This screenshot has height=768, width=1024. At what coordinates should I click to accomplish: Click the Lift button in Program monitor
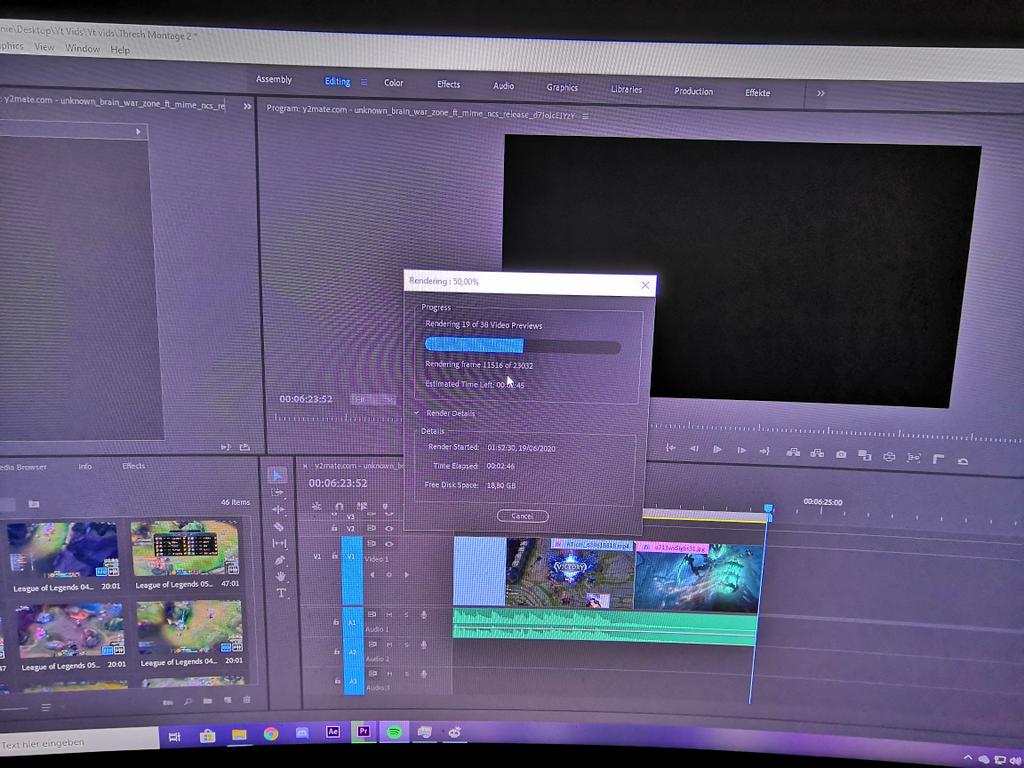(x=793, y=452)
